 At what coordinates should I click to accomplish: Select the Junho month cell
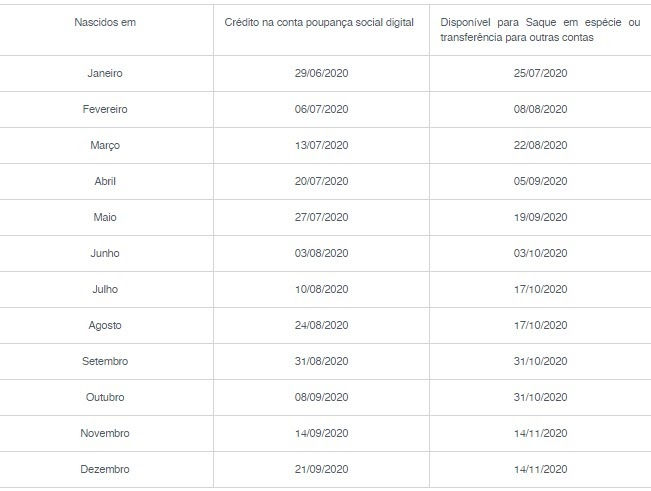(x=105, y=254)
